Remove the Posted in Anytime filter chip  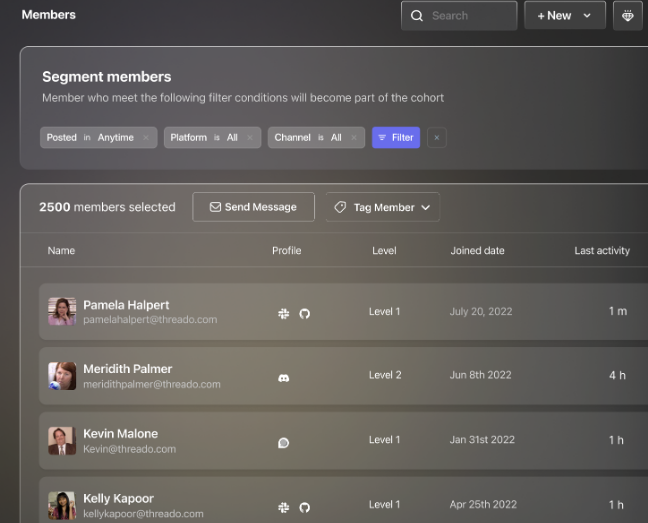146,138
